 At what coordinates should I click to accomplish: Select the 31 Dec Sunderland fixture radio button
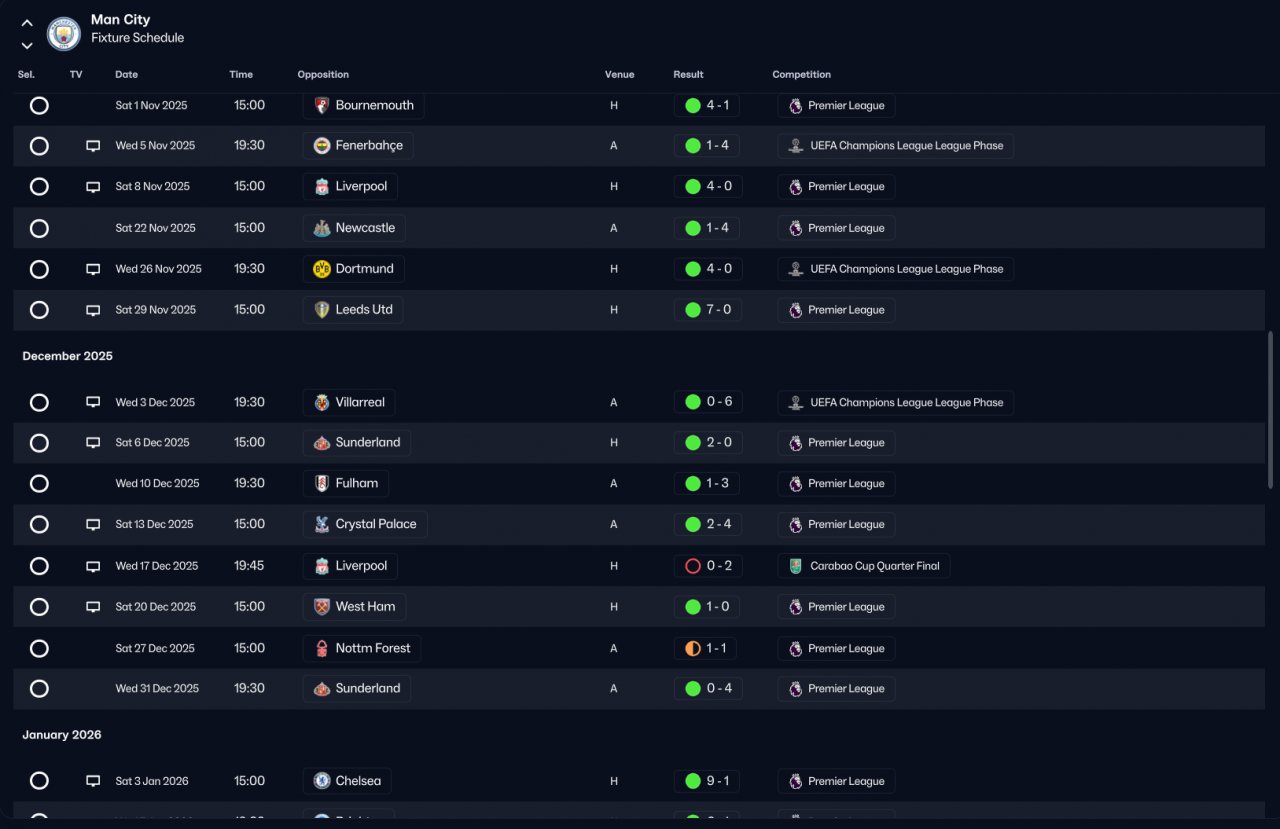39,688
